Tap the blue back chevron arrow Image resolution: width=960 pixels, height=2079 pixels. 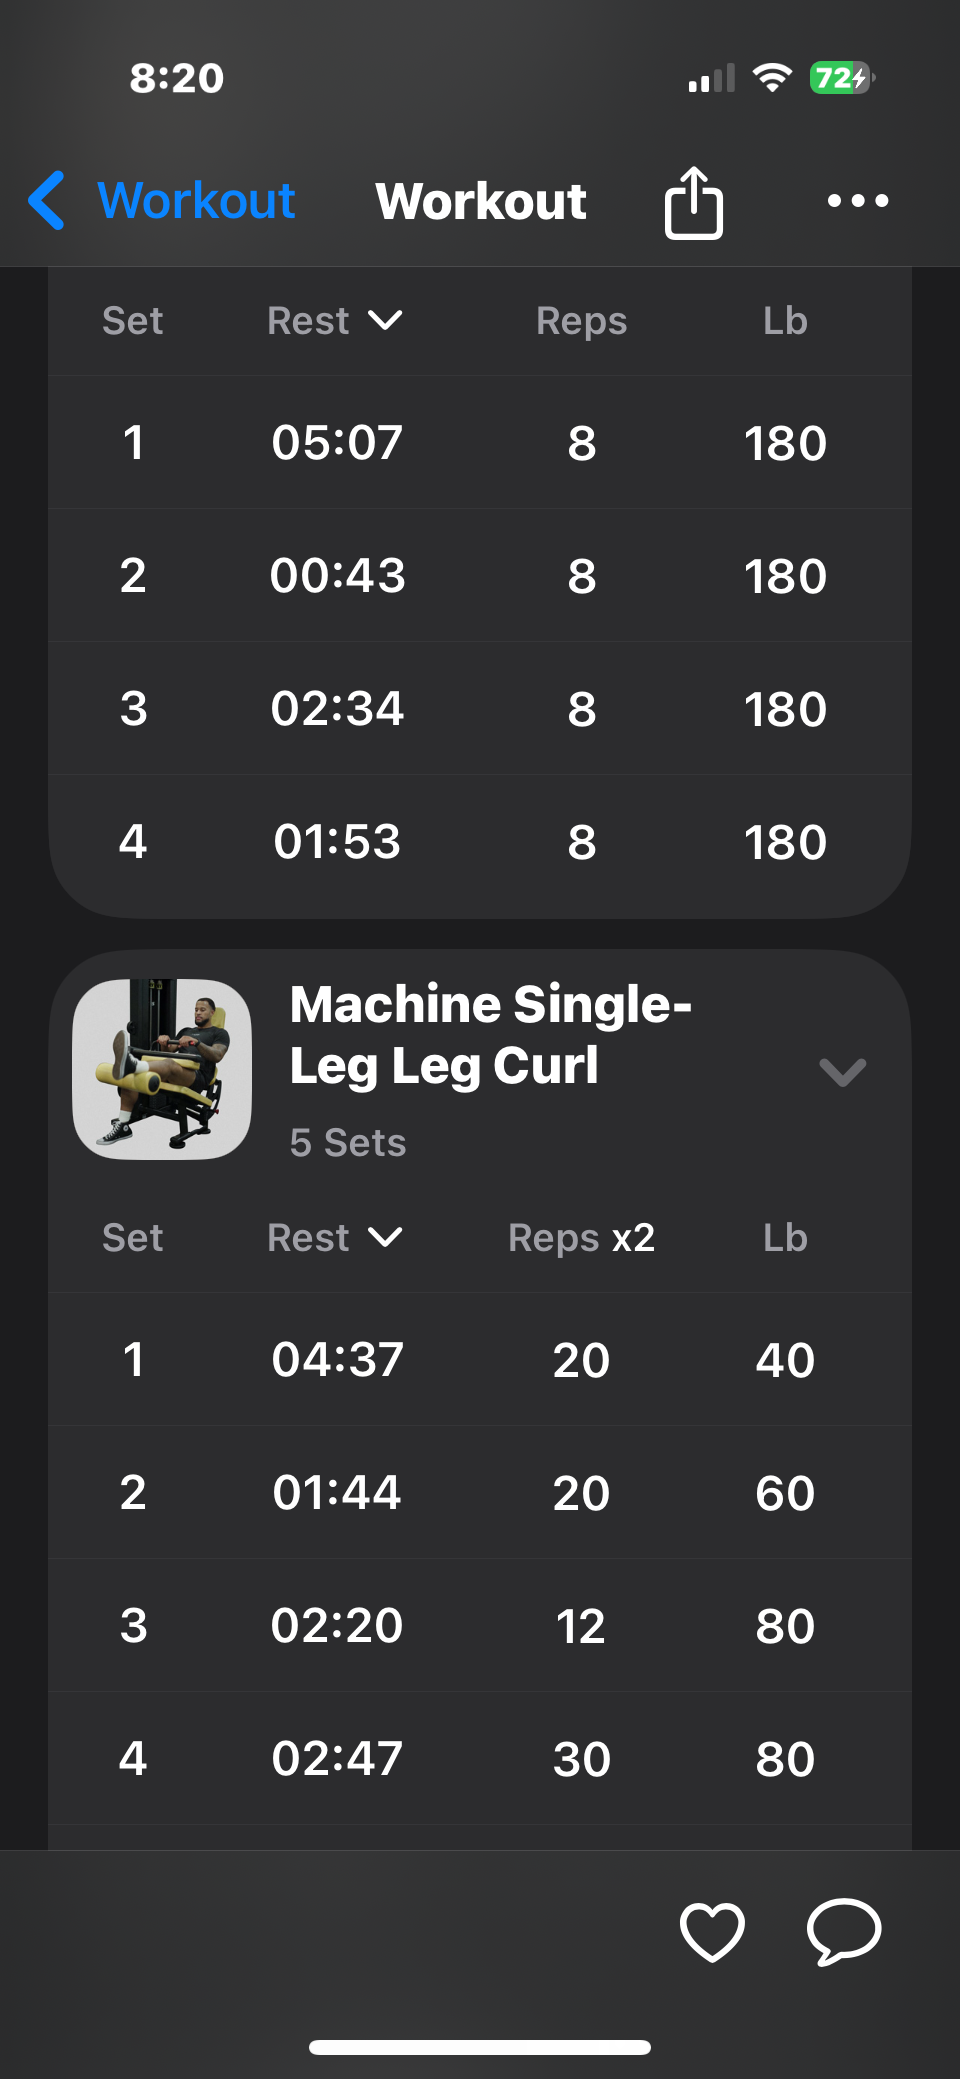47,200
